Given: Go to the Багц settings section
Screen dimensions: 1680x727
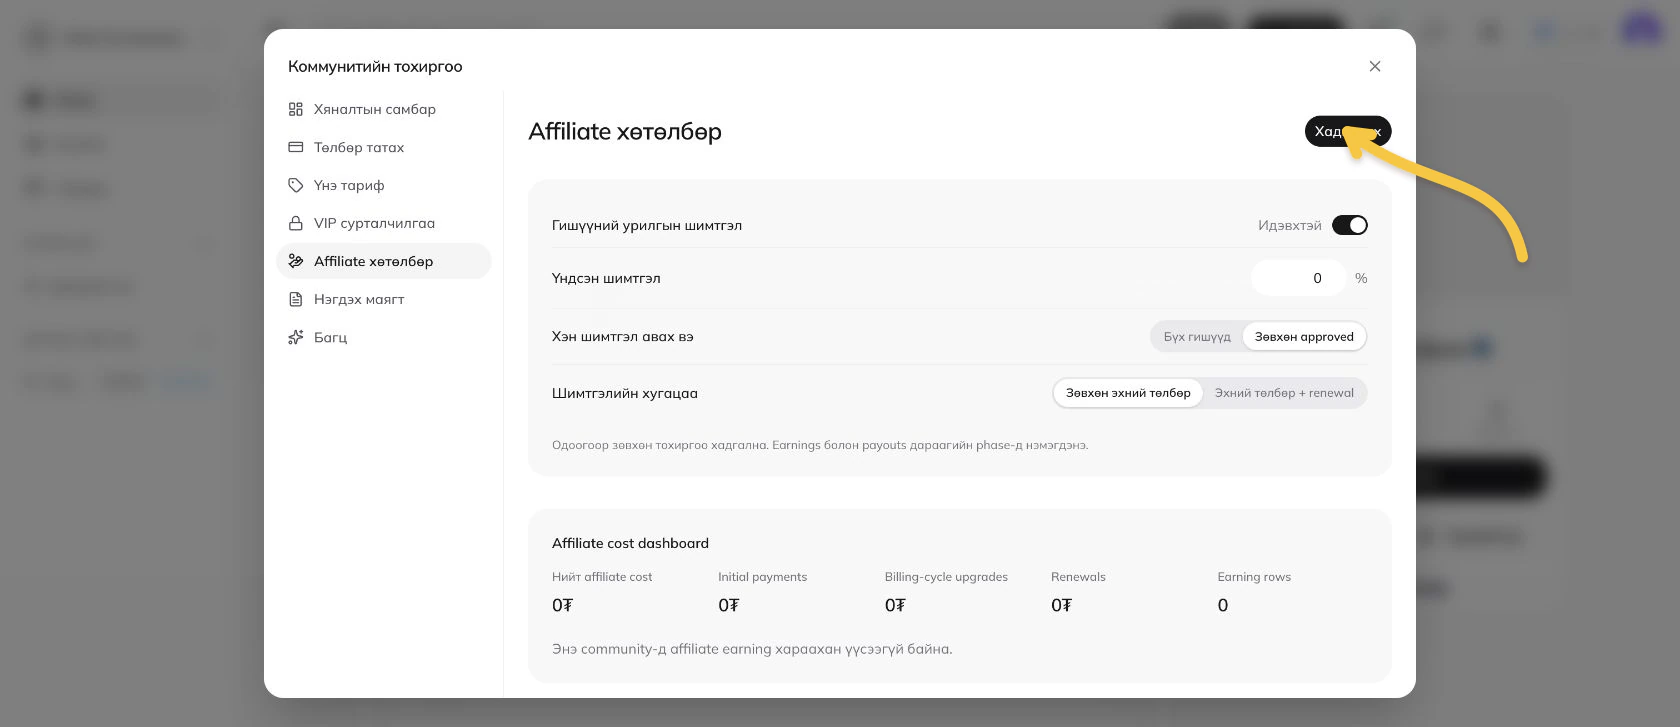Looking at the screenshot, I should pos(384,337).
